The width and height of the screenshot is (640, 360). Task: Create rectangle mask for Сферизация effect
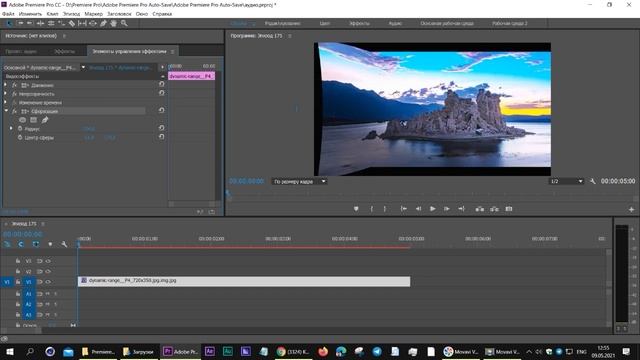point(33,120)
